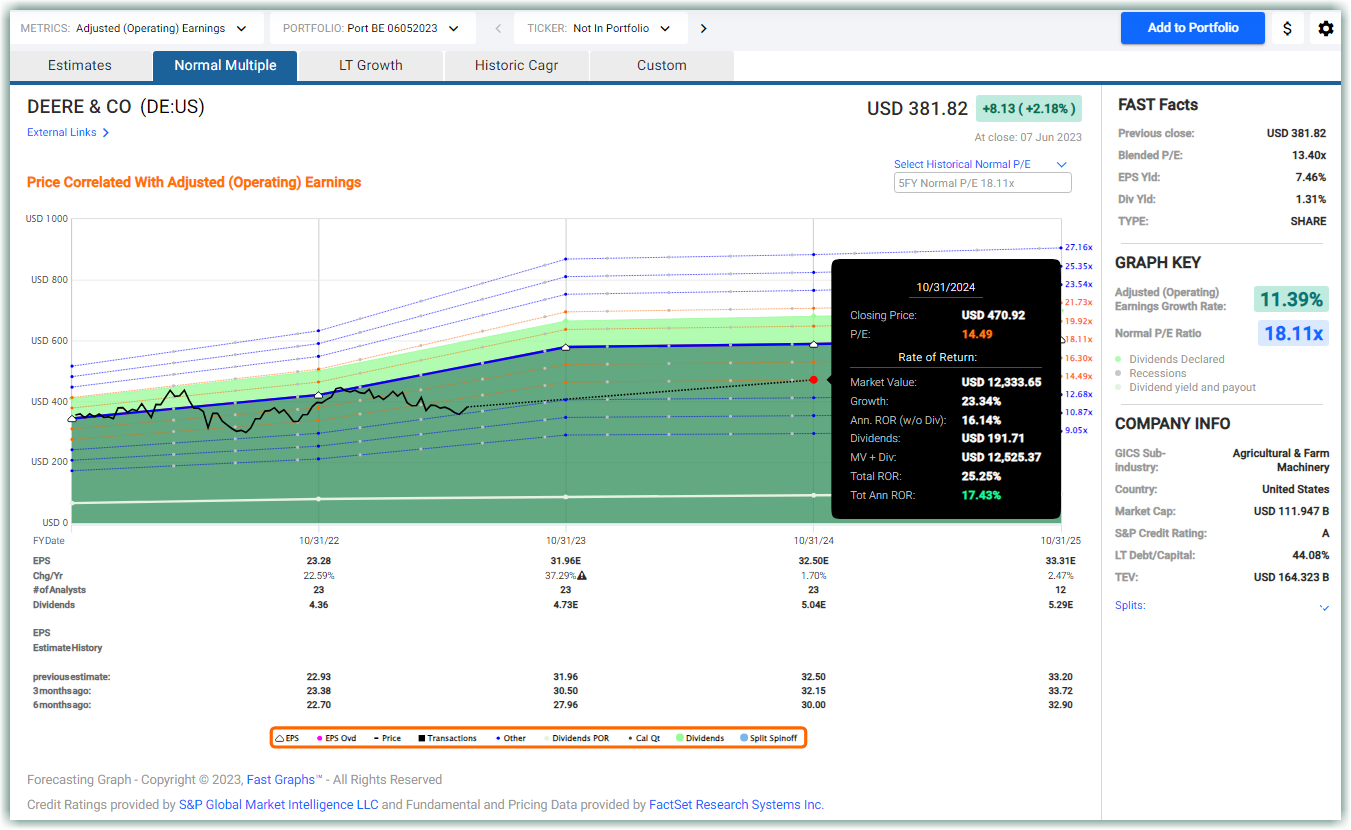
Task: Open the PORTFOLIO dropdown
Action: point(373,29)
